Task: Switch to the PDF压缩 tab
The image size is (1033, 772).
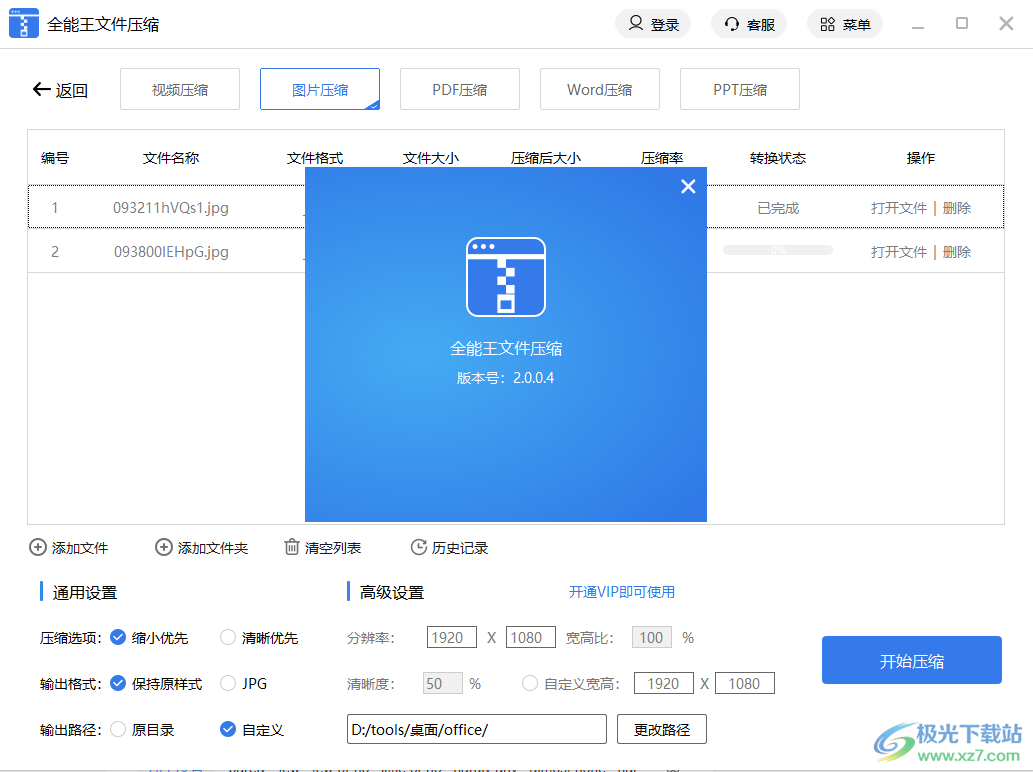Action: (459, 89)
